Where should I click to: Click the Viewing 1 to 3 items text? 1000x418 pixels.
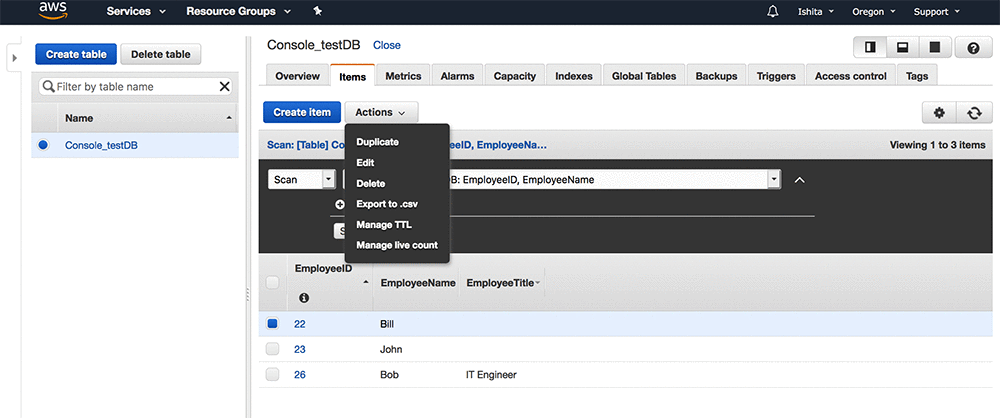tap(938, 145)
